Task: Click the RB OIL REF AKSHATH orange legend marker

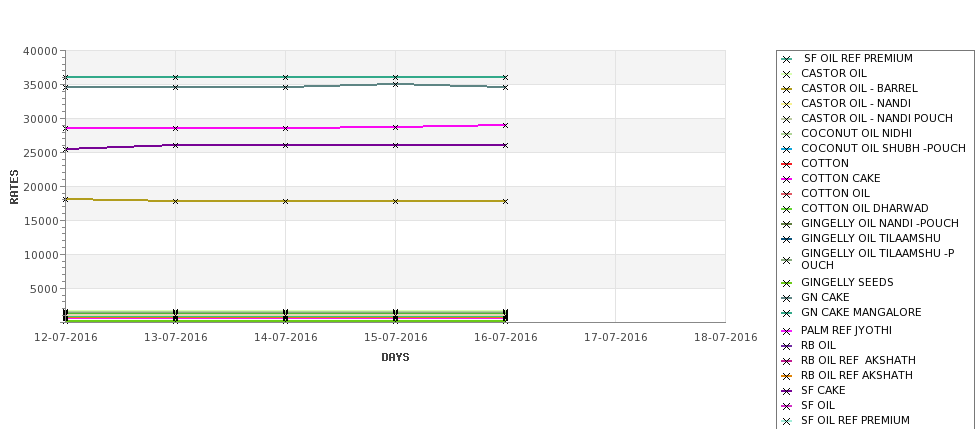Action: (x=787, y=376)
